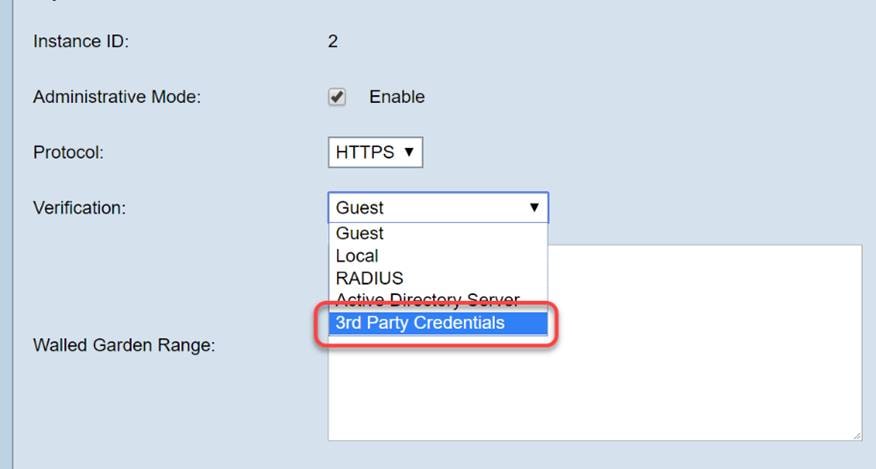Click the Protocol dropdown arrow
Screen dimensions: 876x469
(409, 153)
